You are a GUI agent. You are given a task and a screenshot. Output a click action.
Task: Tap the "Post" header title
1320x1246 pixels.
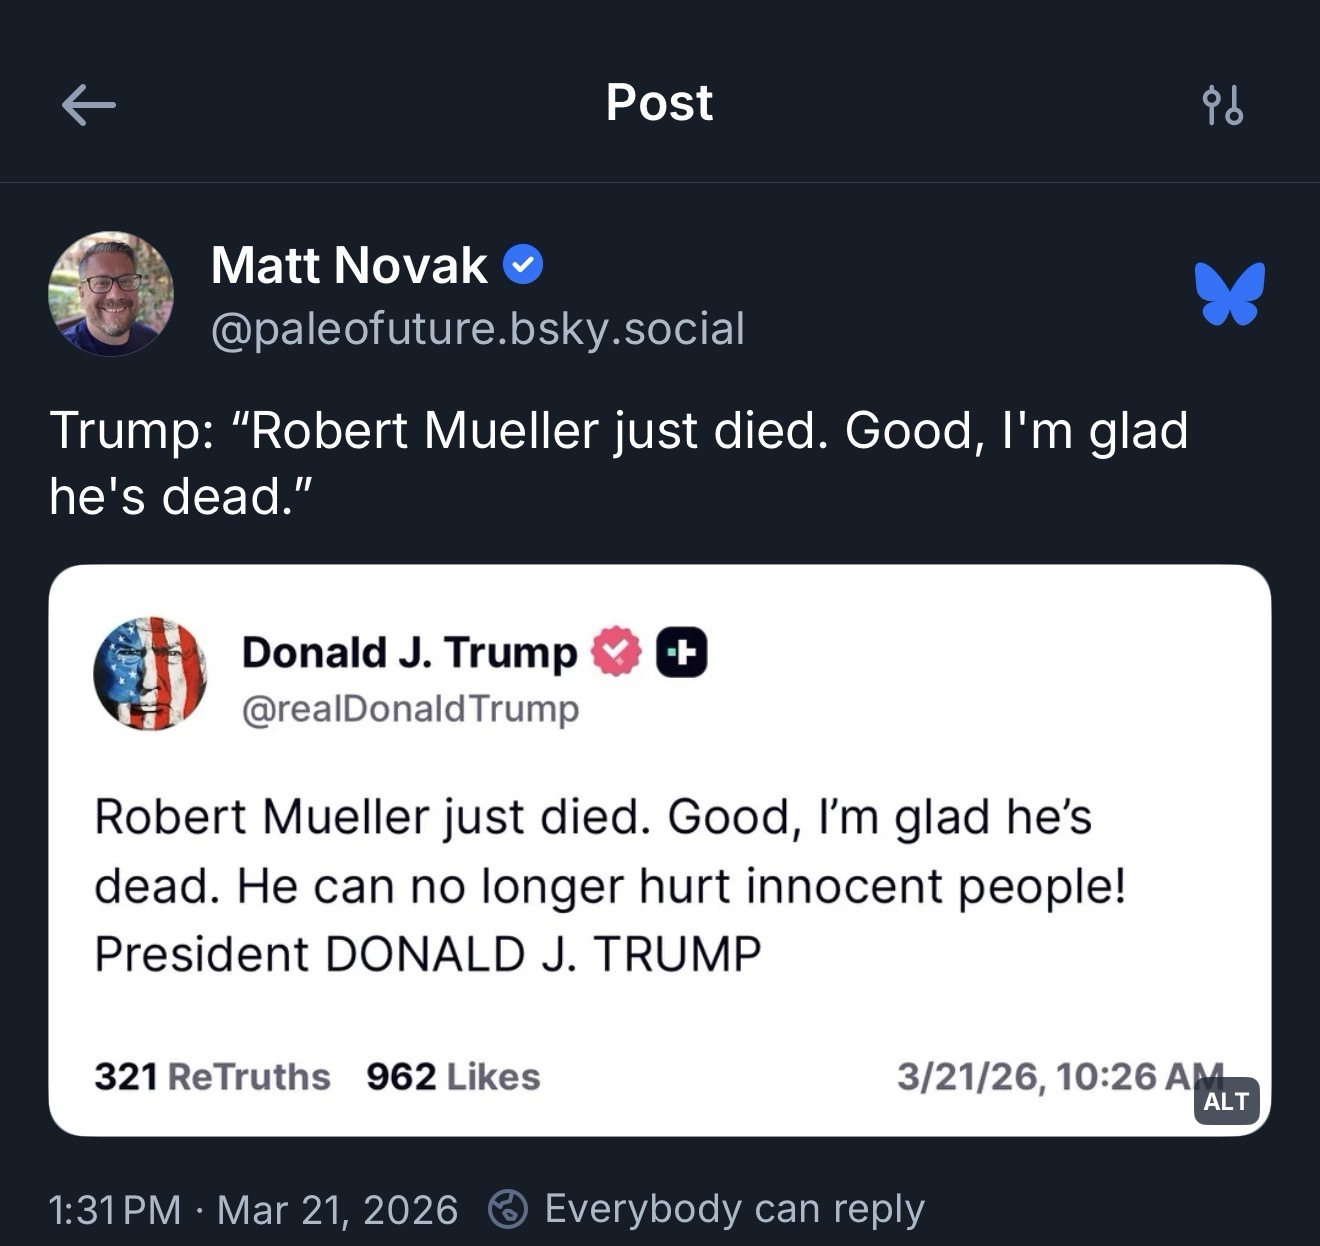coord(659,102)
